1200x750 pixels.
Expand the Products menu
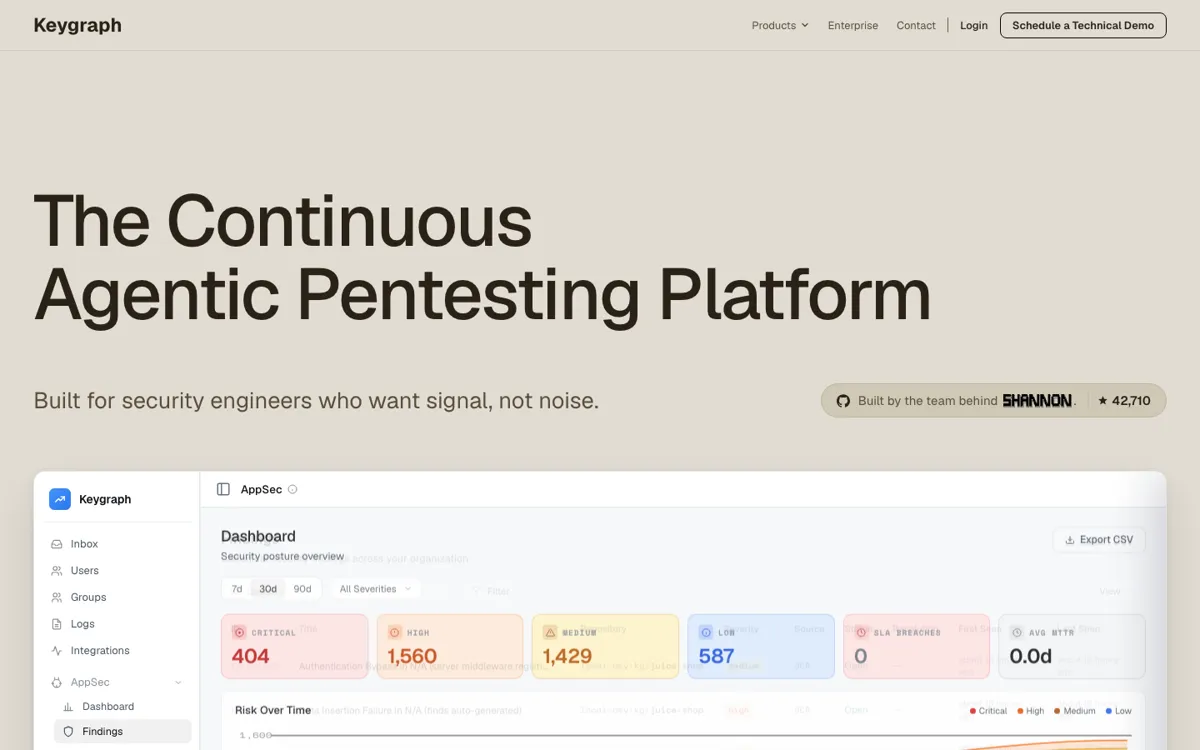pyautogui.click(x=780, y=25)
